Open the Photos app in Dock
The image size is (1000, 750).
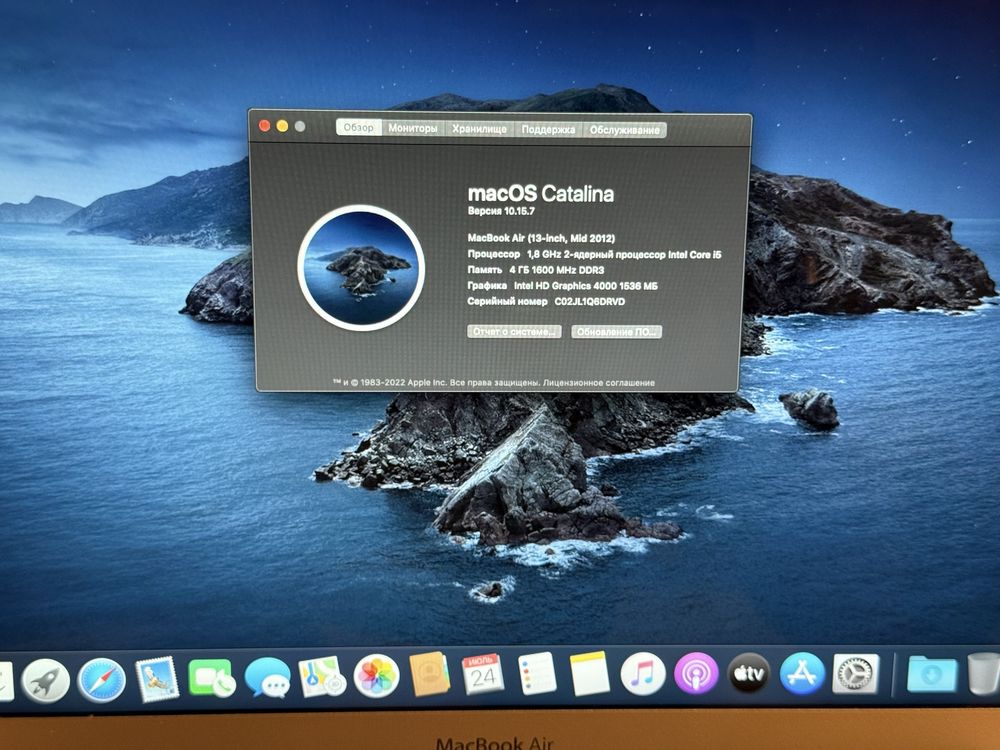tap(376, 675)
